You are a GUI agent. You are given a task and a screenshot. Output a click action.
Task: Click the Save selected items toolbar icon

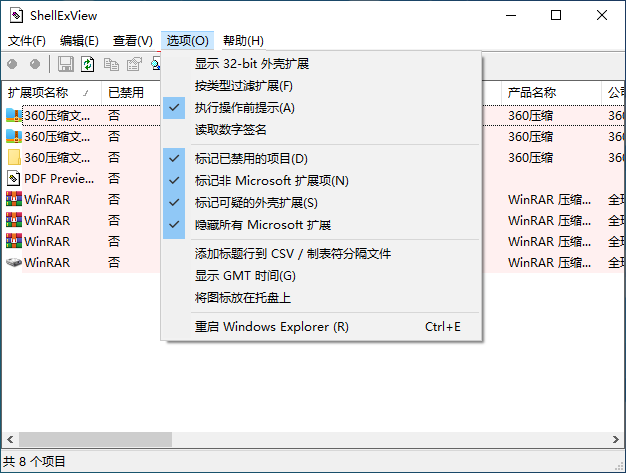(x=66, y=64)
